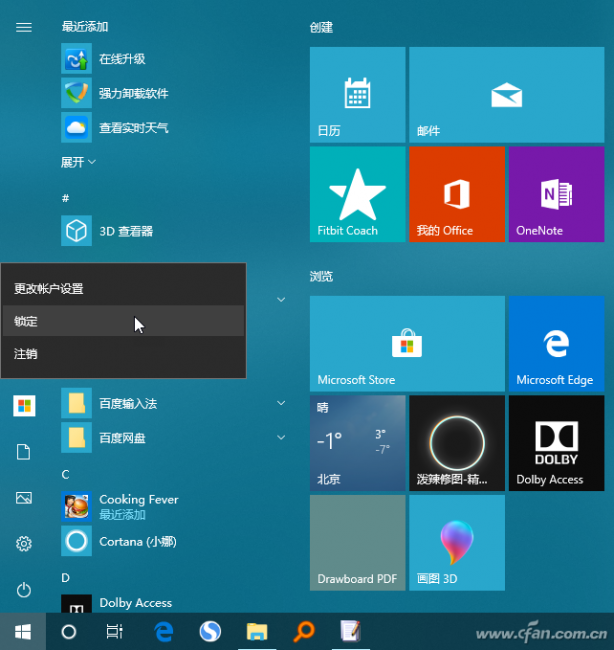Image resolution: width=614 pixels, height=650 pixels.
Task: Launch 强力卸载软件 from recently added
Action: coord(133,93)
